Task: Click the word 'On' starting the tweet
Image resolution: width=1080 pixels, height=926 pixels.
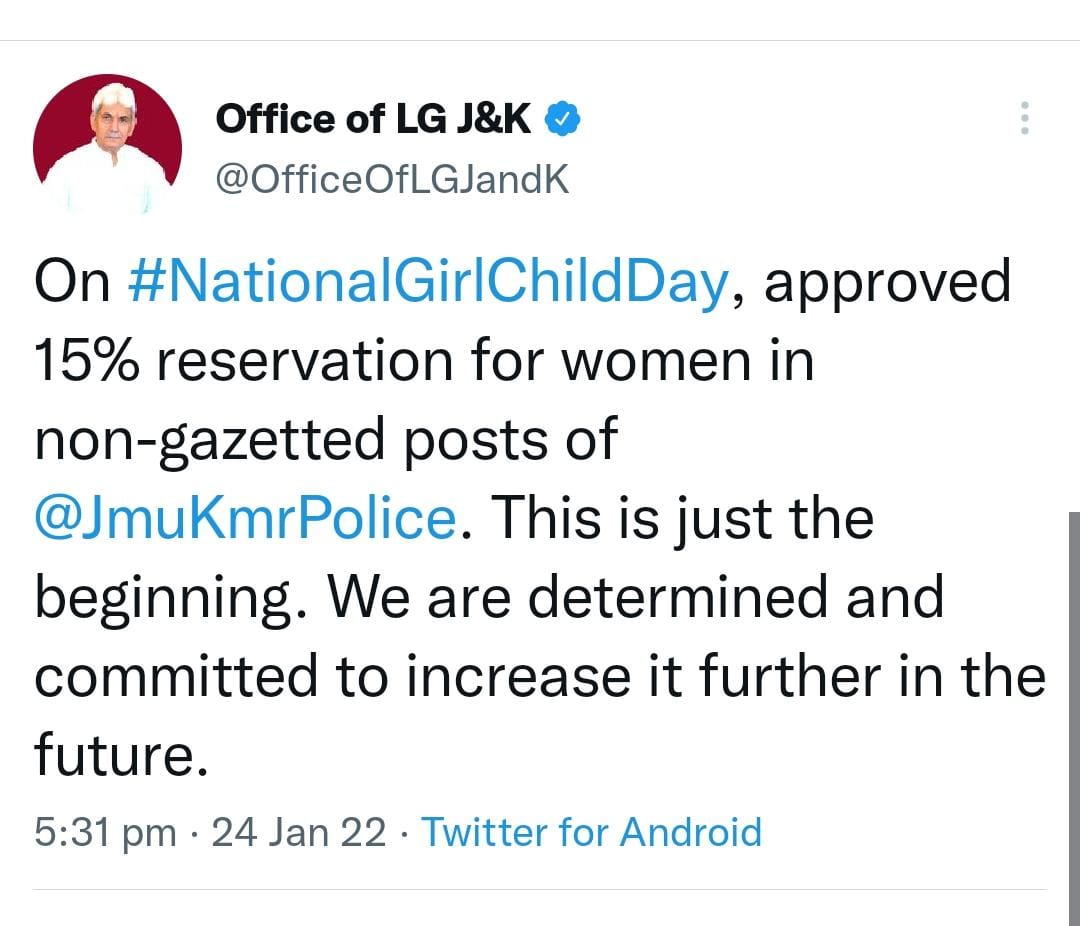Action: click(72, 281)
